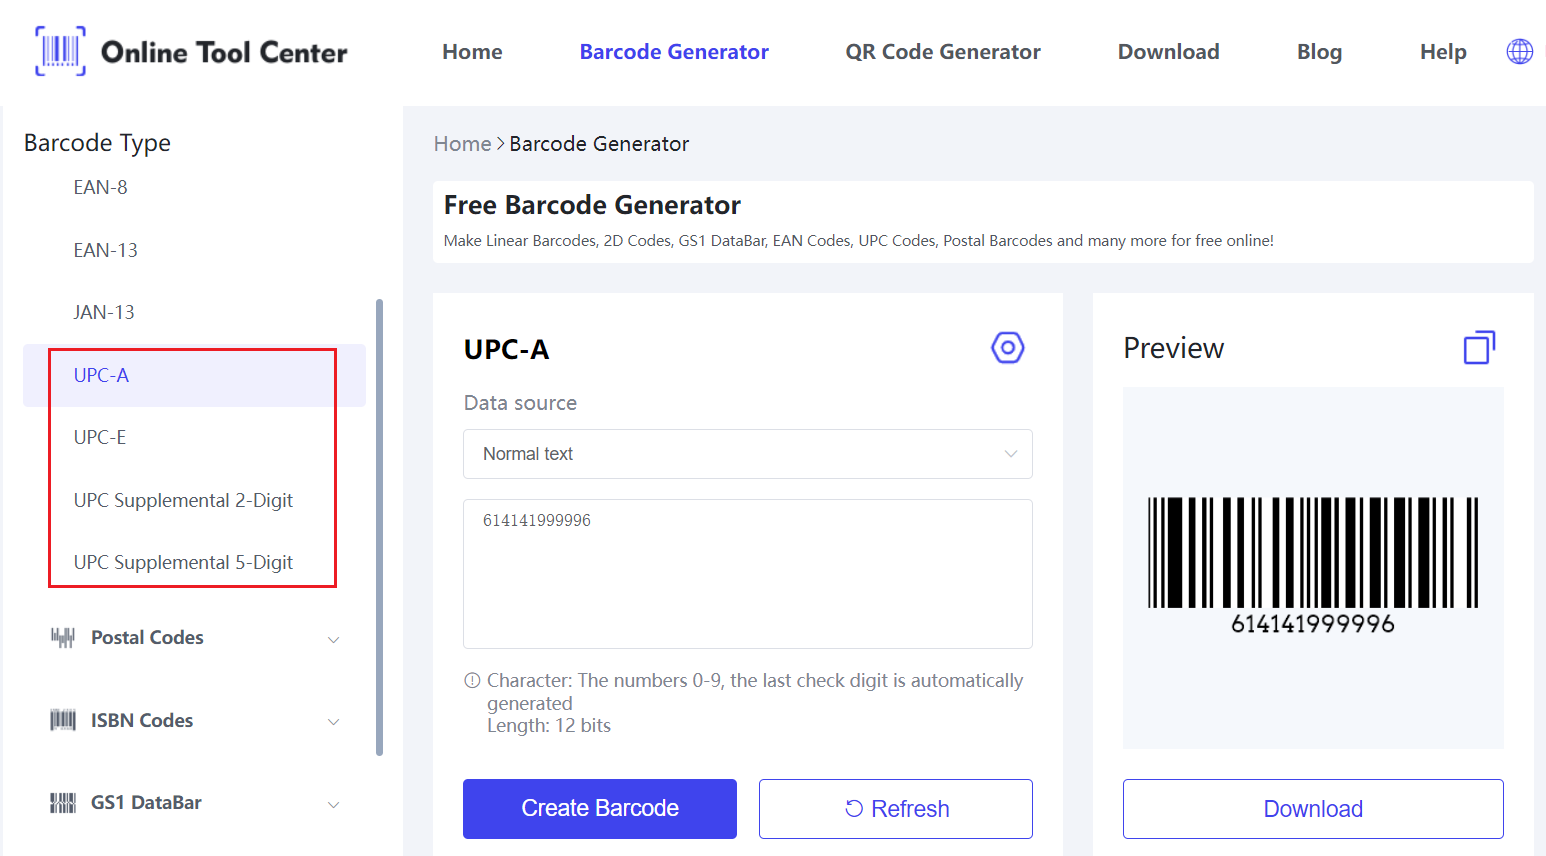The width and height of the screenshot is (1546, 856).
Task: Select the JAN-13 barcode type
Action: pos(104,312)
